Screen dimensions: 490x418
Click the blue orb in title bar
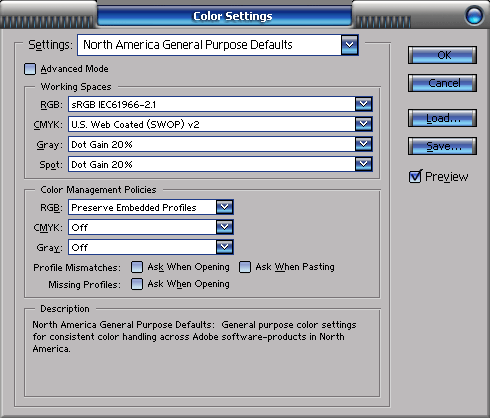(x=474, y=16)
